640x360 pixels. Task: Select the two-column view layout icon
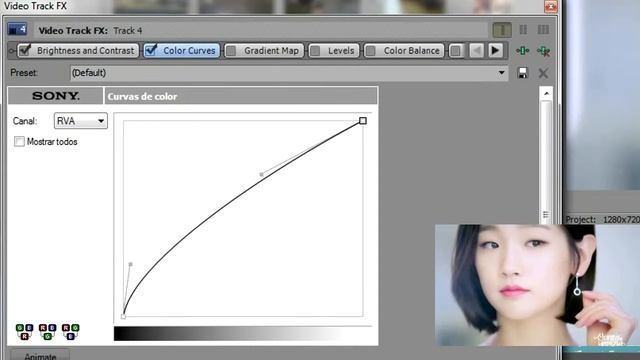point(523,30)
